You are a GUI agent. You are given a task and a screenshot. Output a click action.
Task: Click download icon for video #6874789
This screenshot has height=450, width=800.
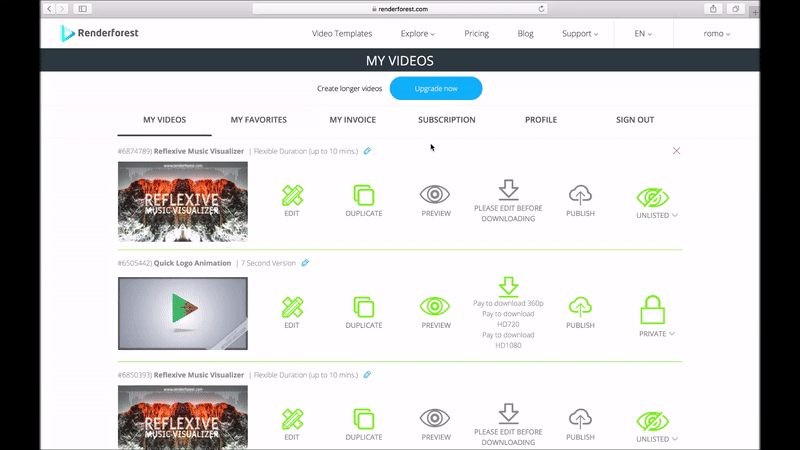coord(508,190)
